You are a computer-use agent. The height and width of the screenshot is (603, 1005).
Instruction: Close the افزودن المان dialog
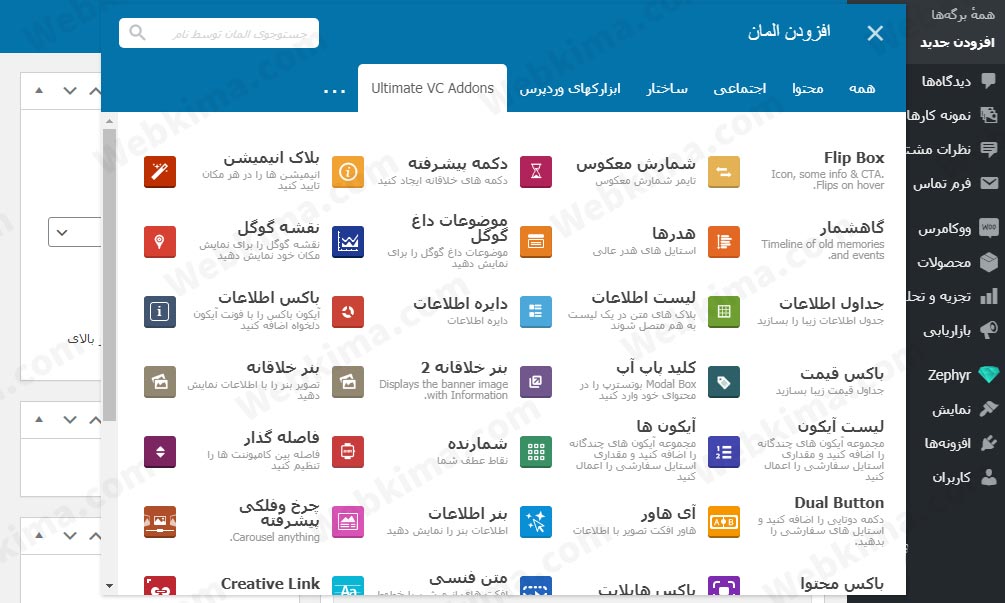click(x=875, y=33)
